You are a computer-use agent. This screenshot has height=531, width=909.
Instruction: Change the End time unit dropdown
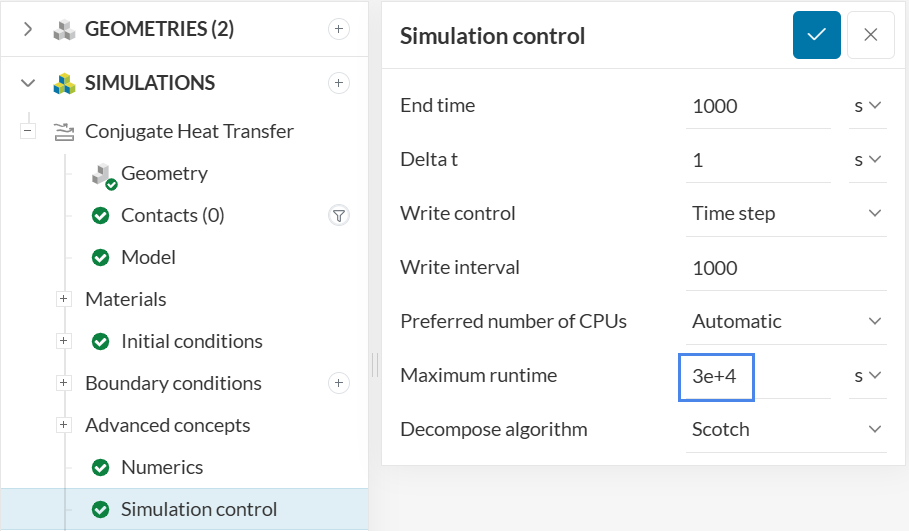point(867,105)
